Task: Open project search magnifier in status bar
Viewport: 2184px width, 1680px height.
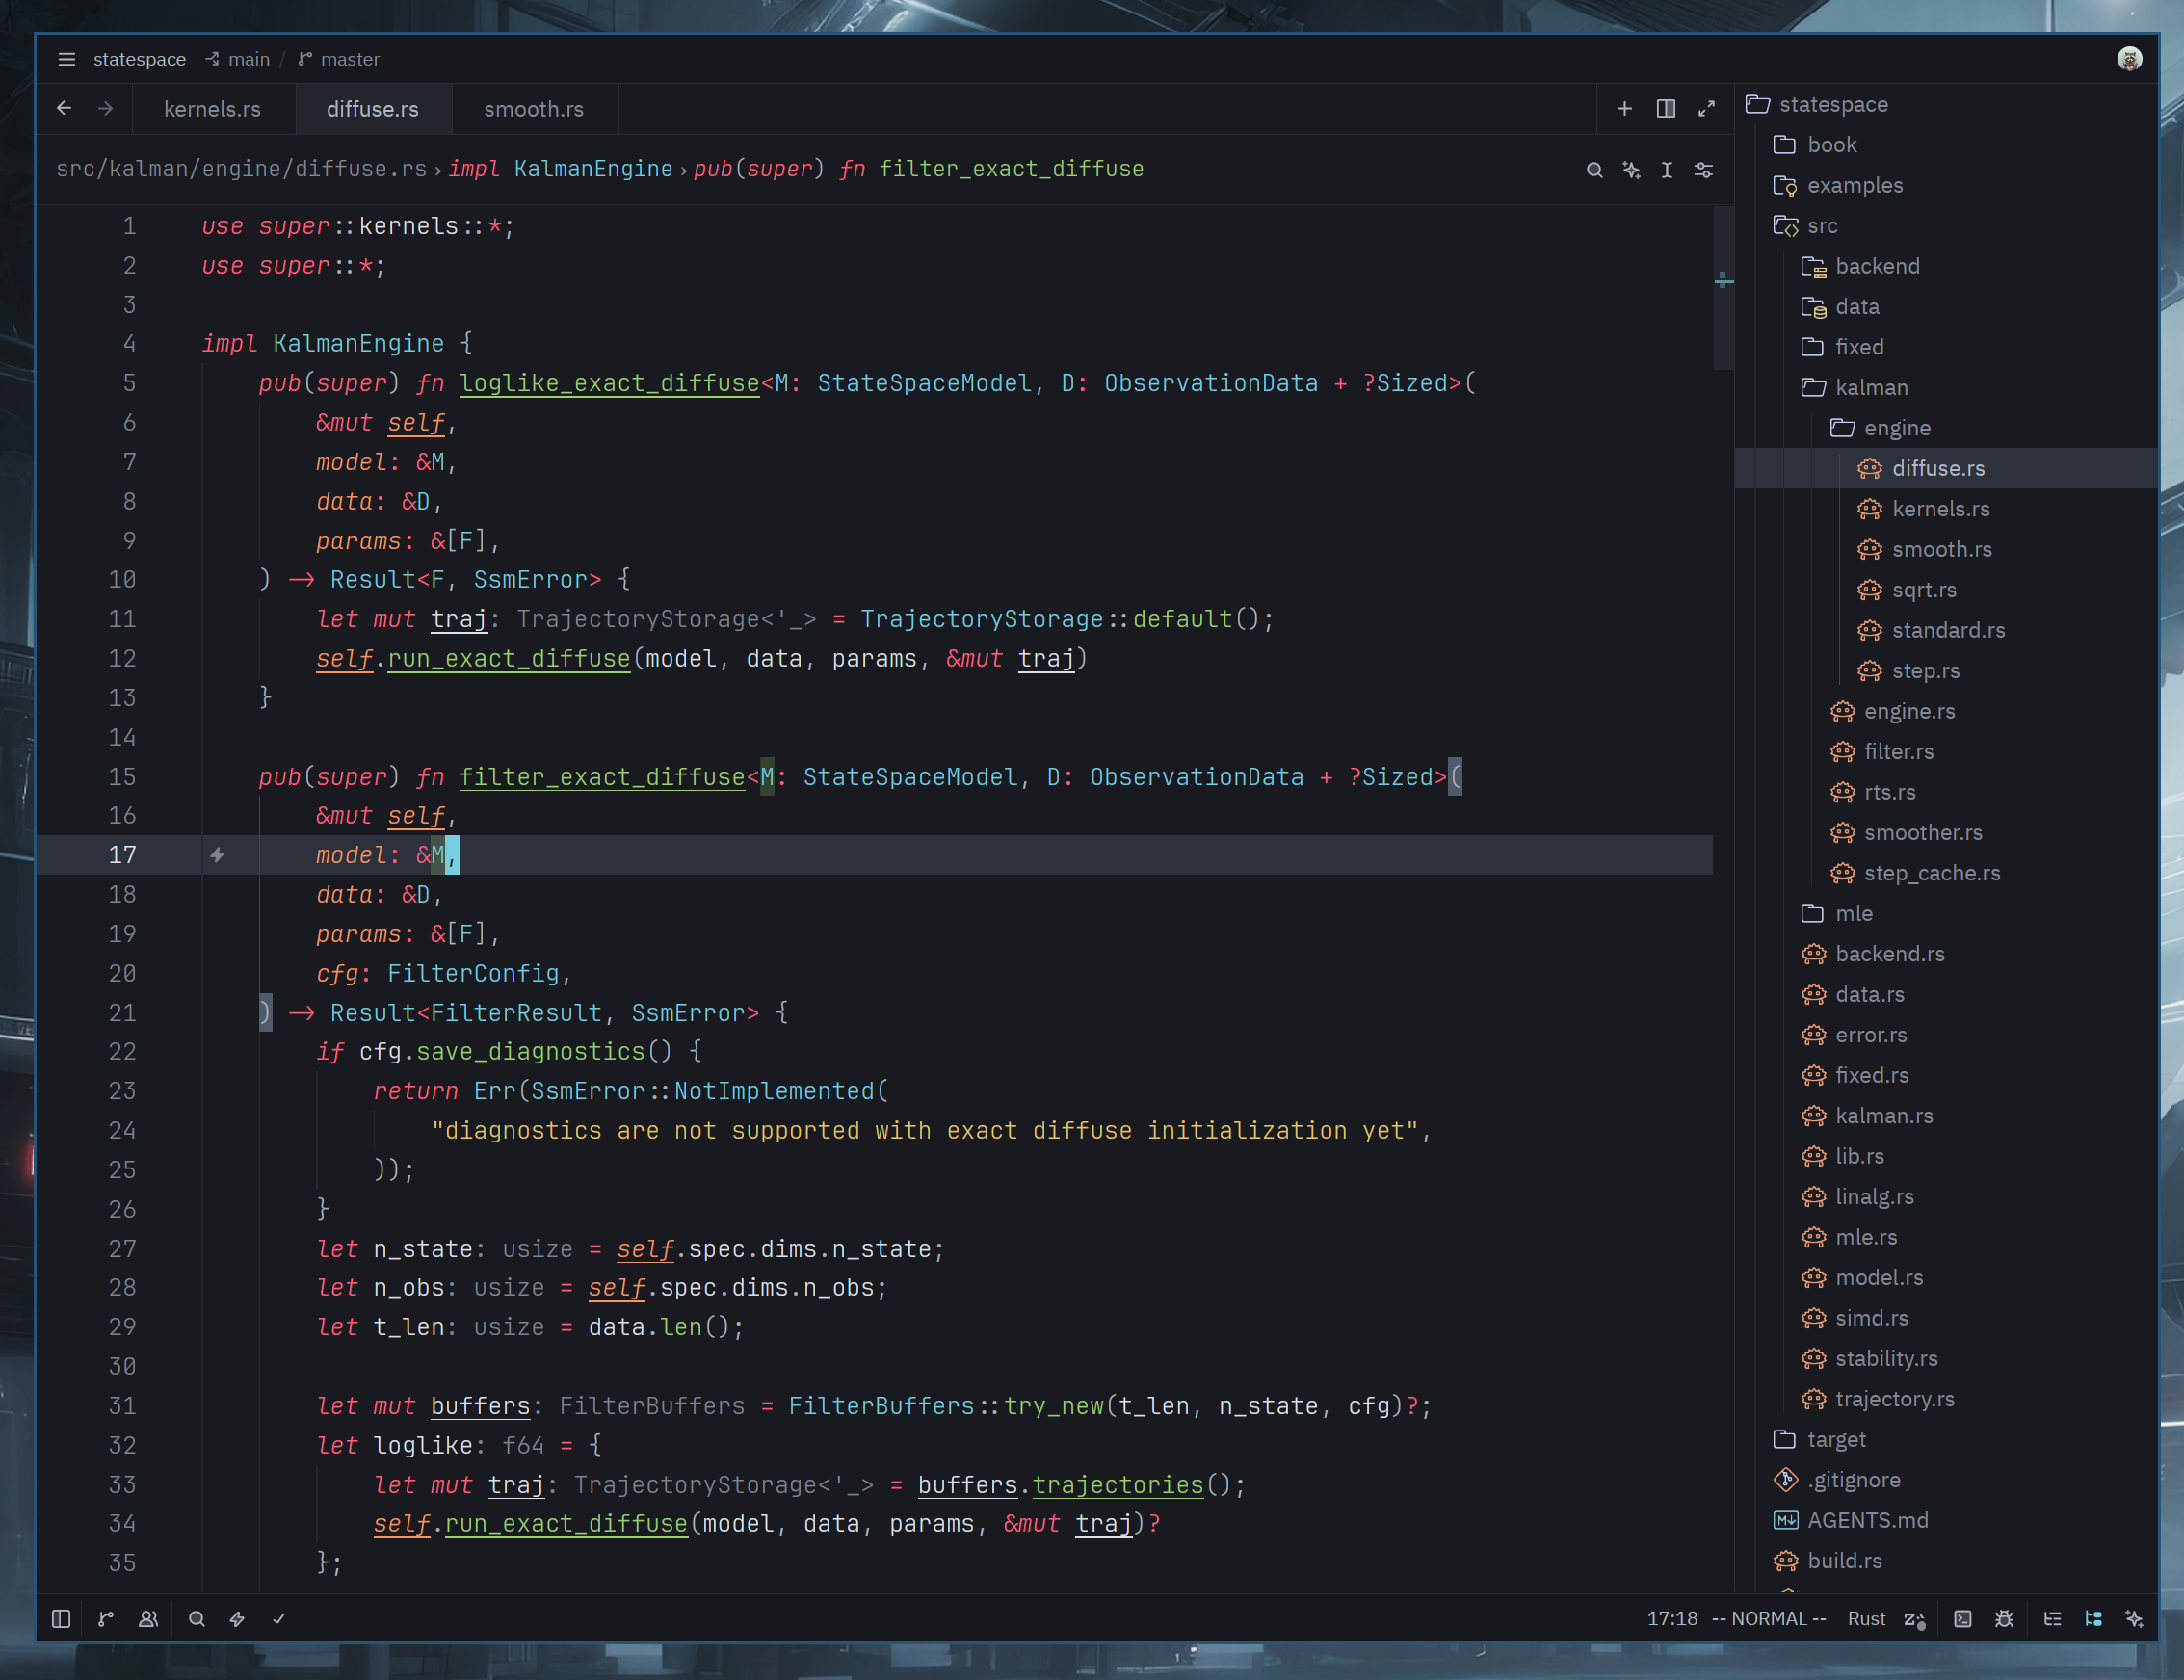Action: click(197, 1618)
